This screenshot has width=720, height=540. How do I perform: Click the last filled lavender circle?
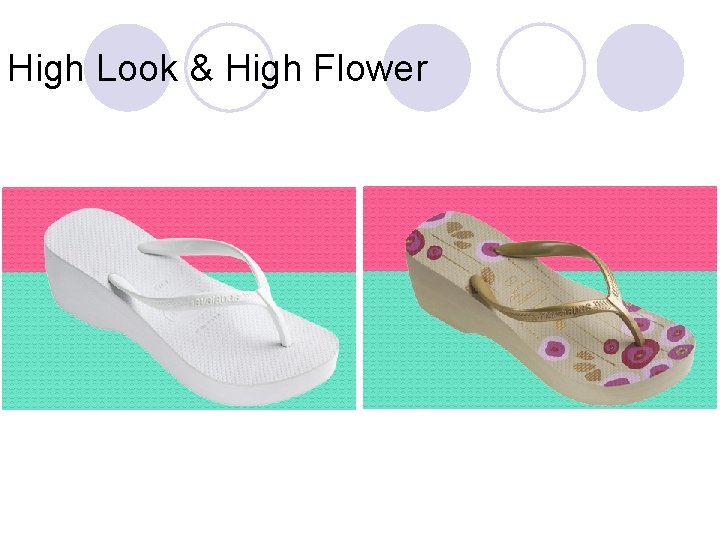pyautogui.click(x=641, y=68)
